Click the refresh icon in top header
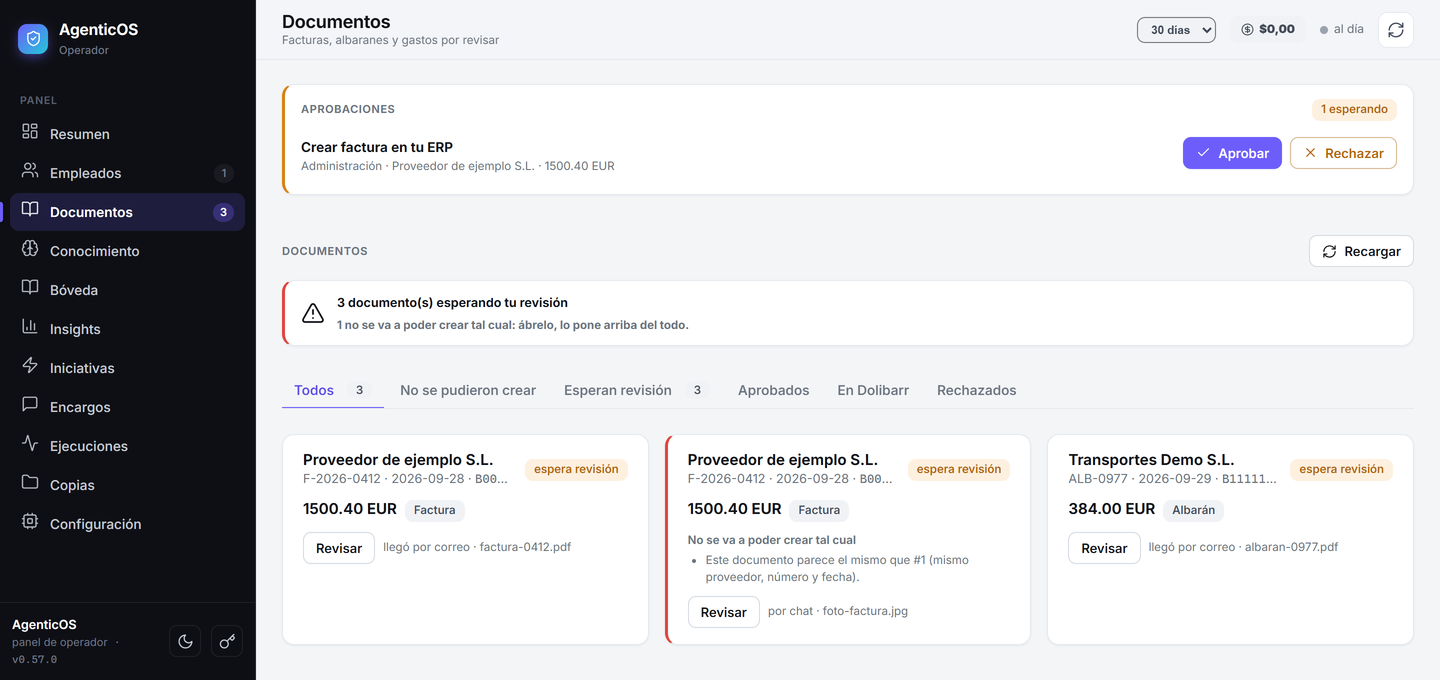Image resolution: width=1440 pixels, height=680 pixels. point(1396,30)
